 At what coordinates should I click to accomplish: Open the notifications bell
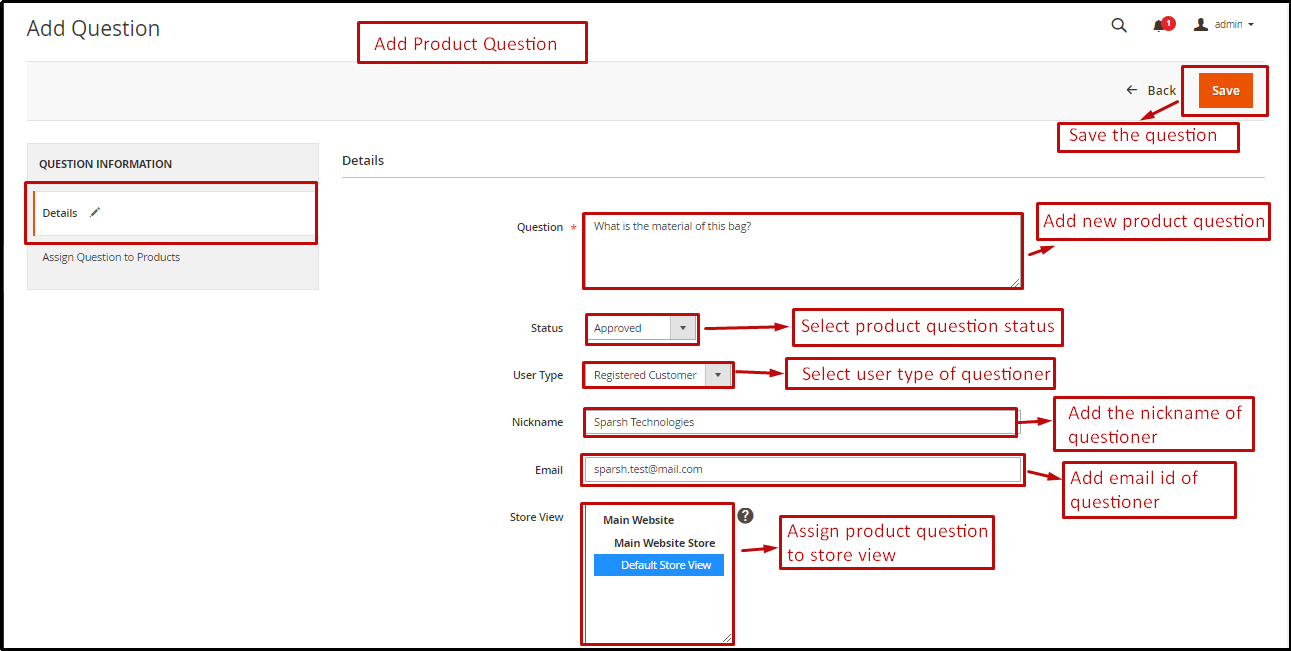1158,25
